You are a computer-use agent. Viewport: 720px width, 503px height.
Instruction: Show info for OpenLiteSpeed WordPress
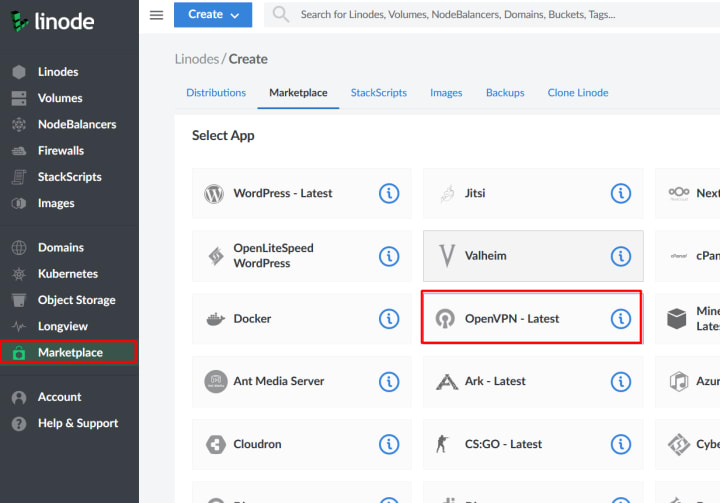pos(389,256)
